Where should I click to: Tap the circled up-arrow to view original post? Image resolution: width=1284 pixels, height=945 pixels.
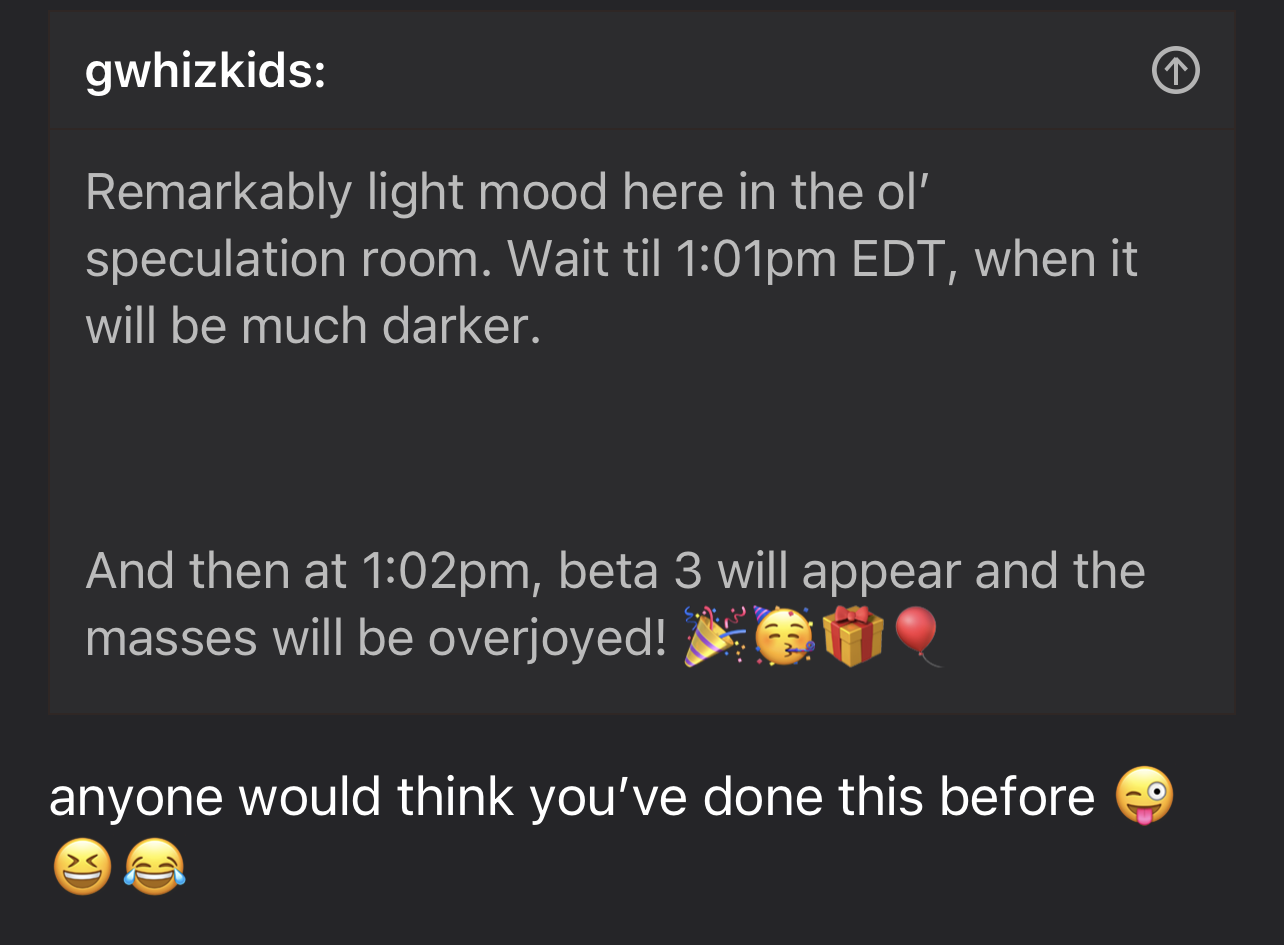pyautogui.click(x=1175, y=71)
